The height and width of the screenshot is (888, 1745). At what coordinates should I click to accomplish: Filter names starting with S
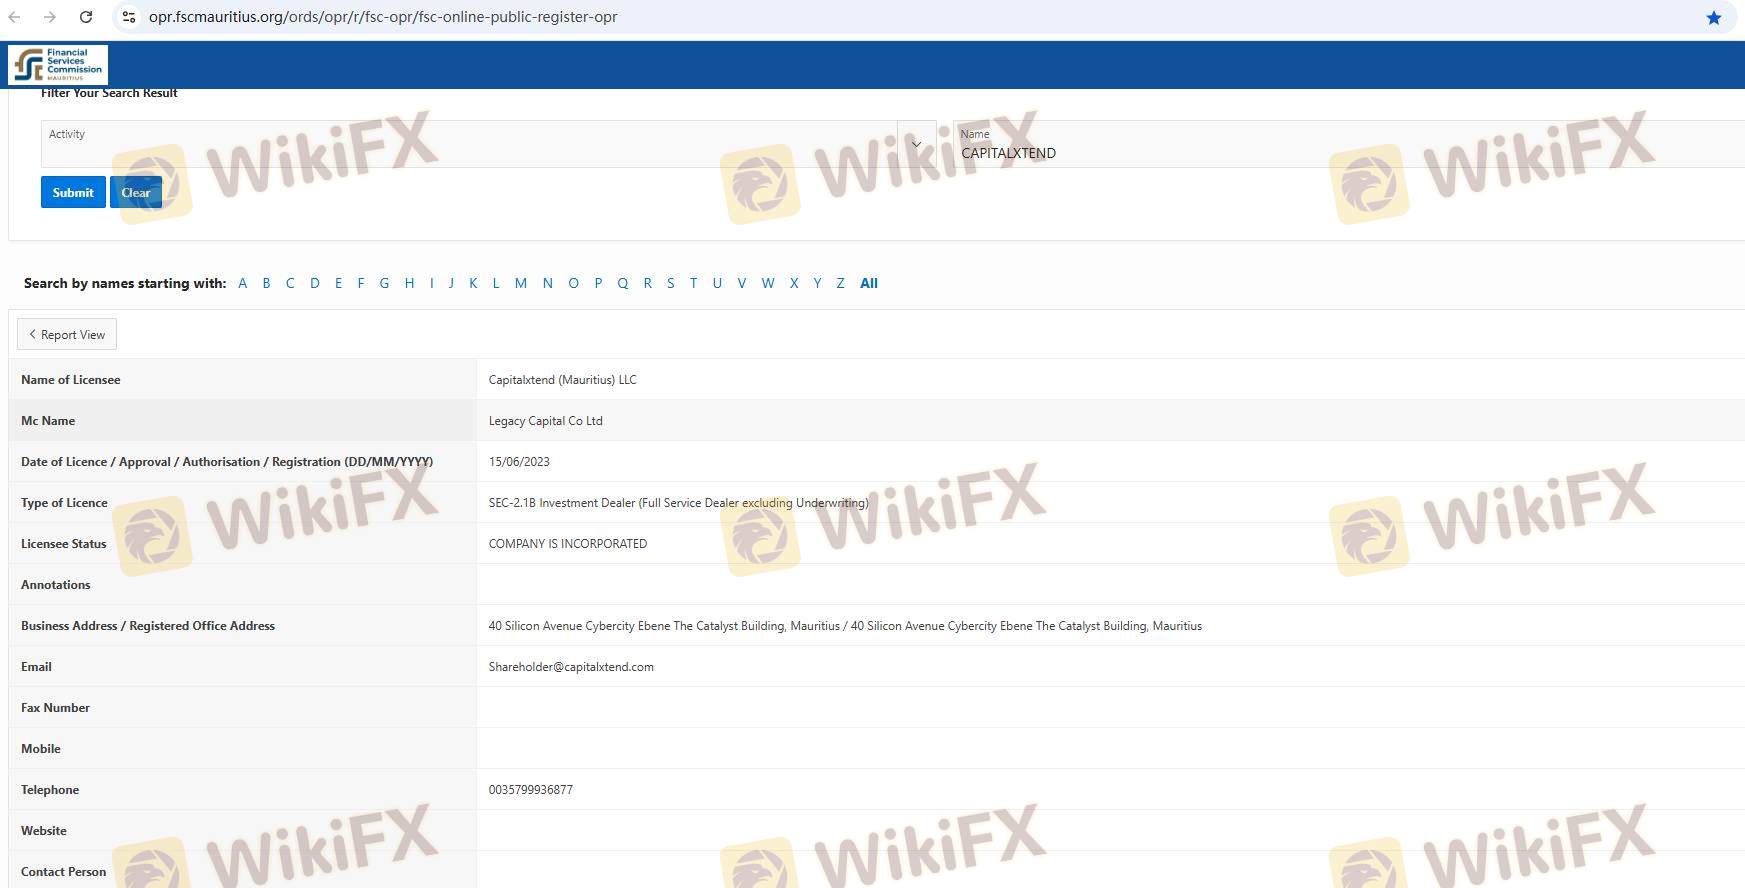(x=670, y=283)
